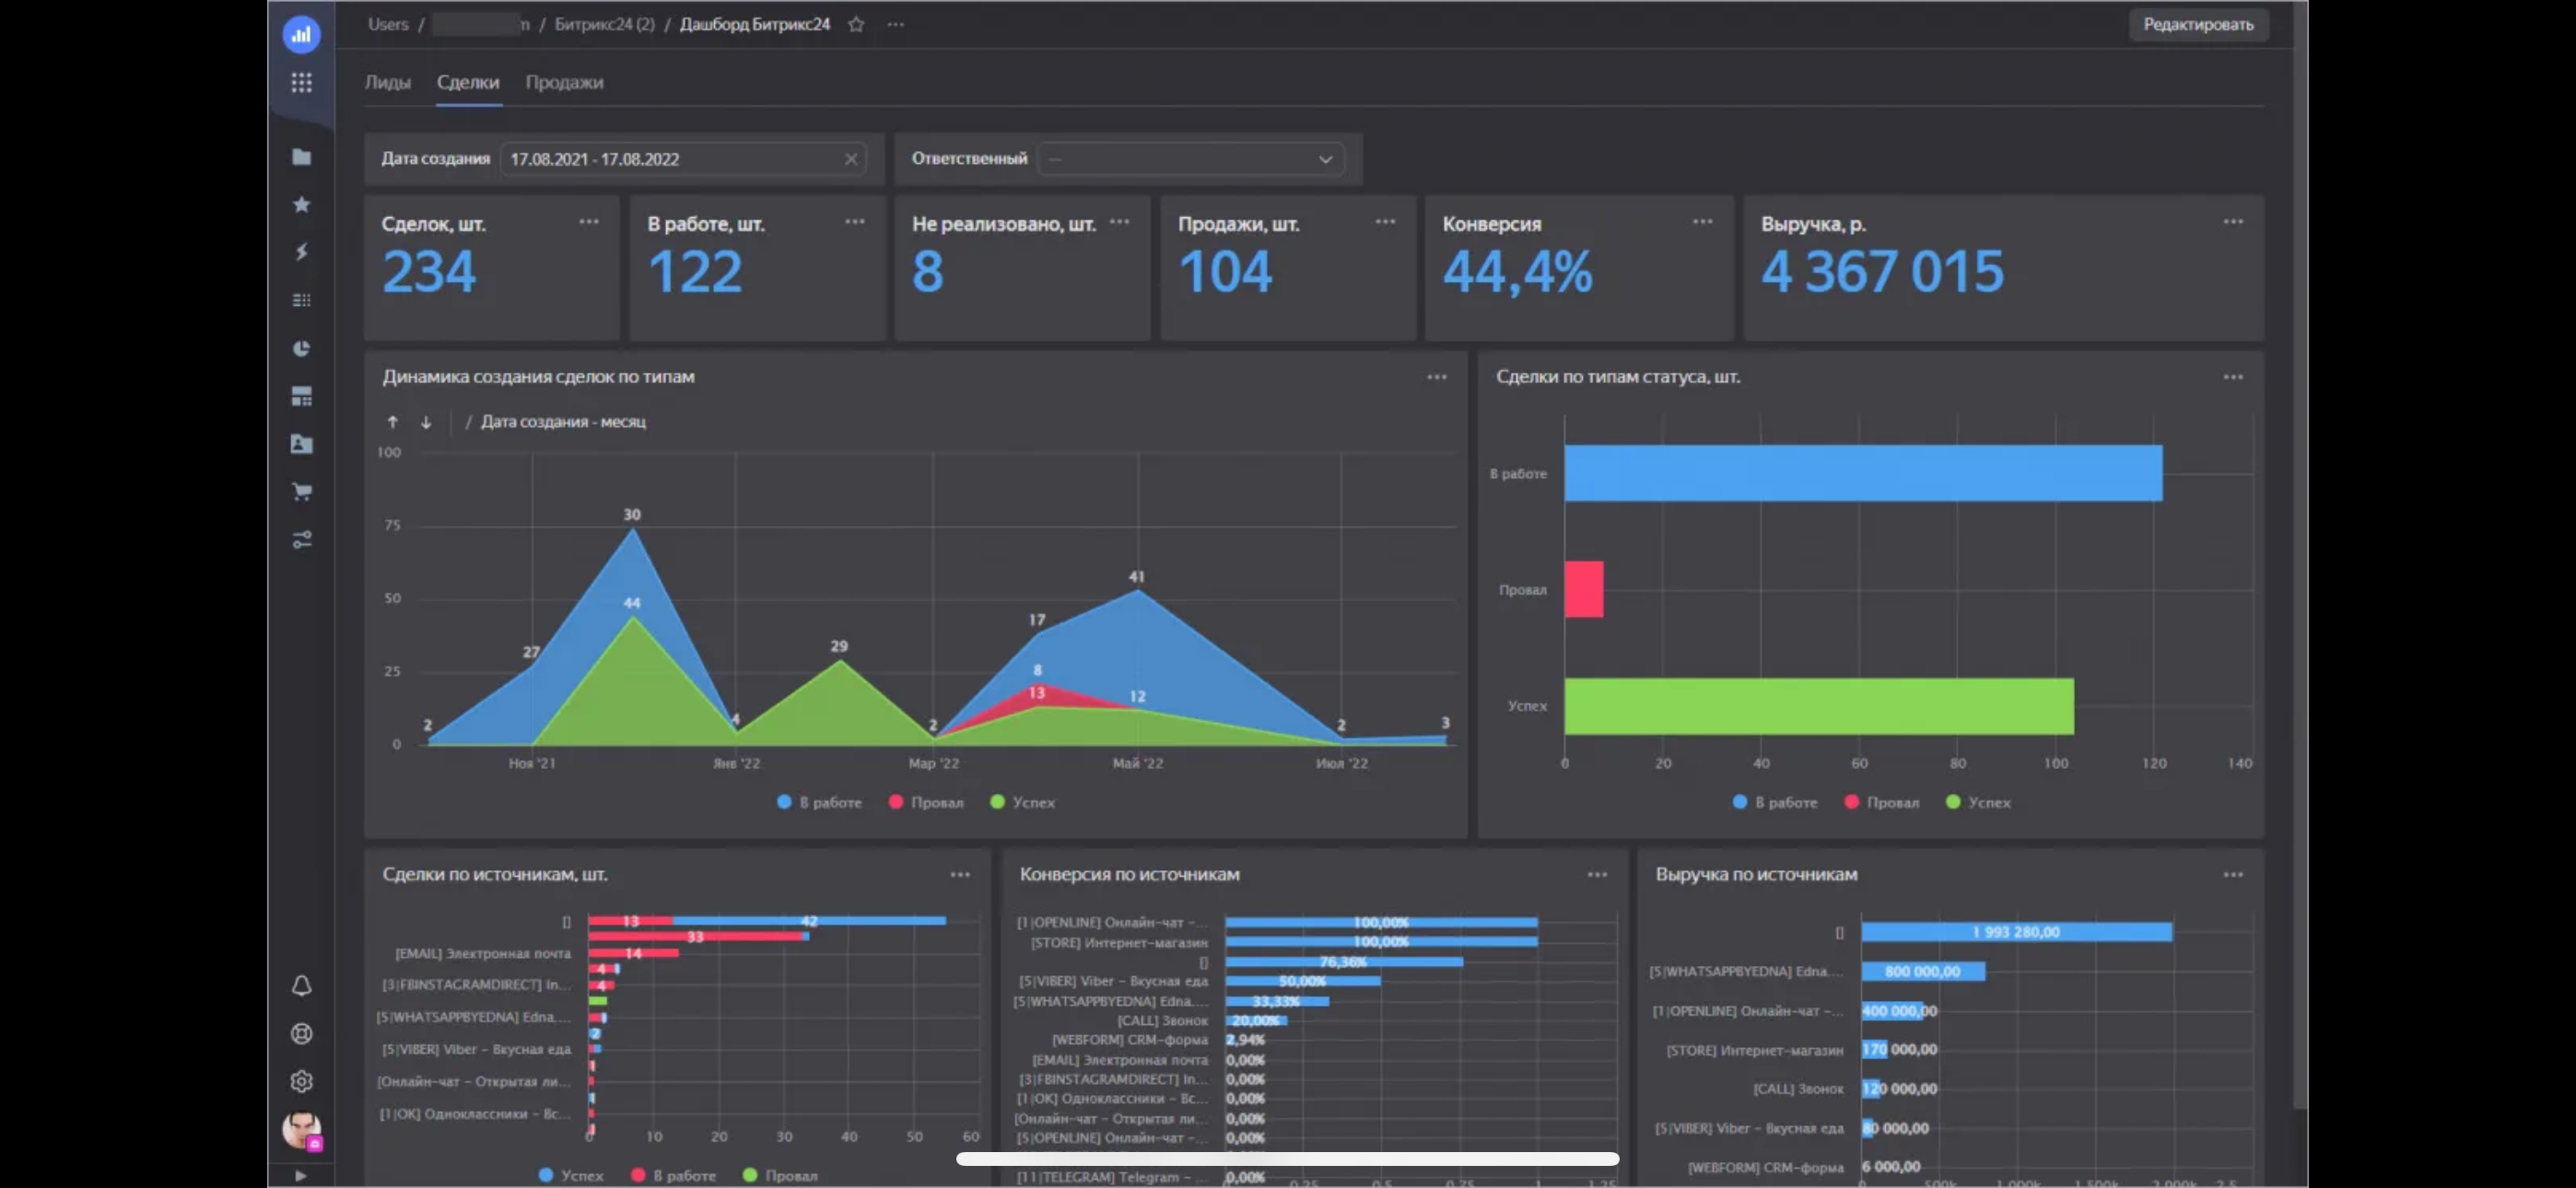2576x1188 pixels.
Task: Open the sliders settings icon in sidebar
Action: click(301, 539)
